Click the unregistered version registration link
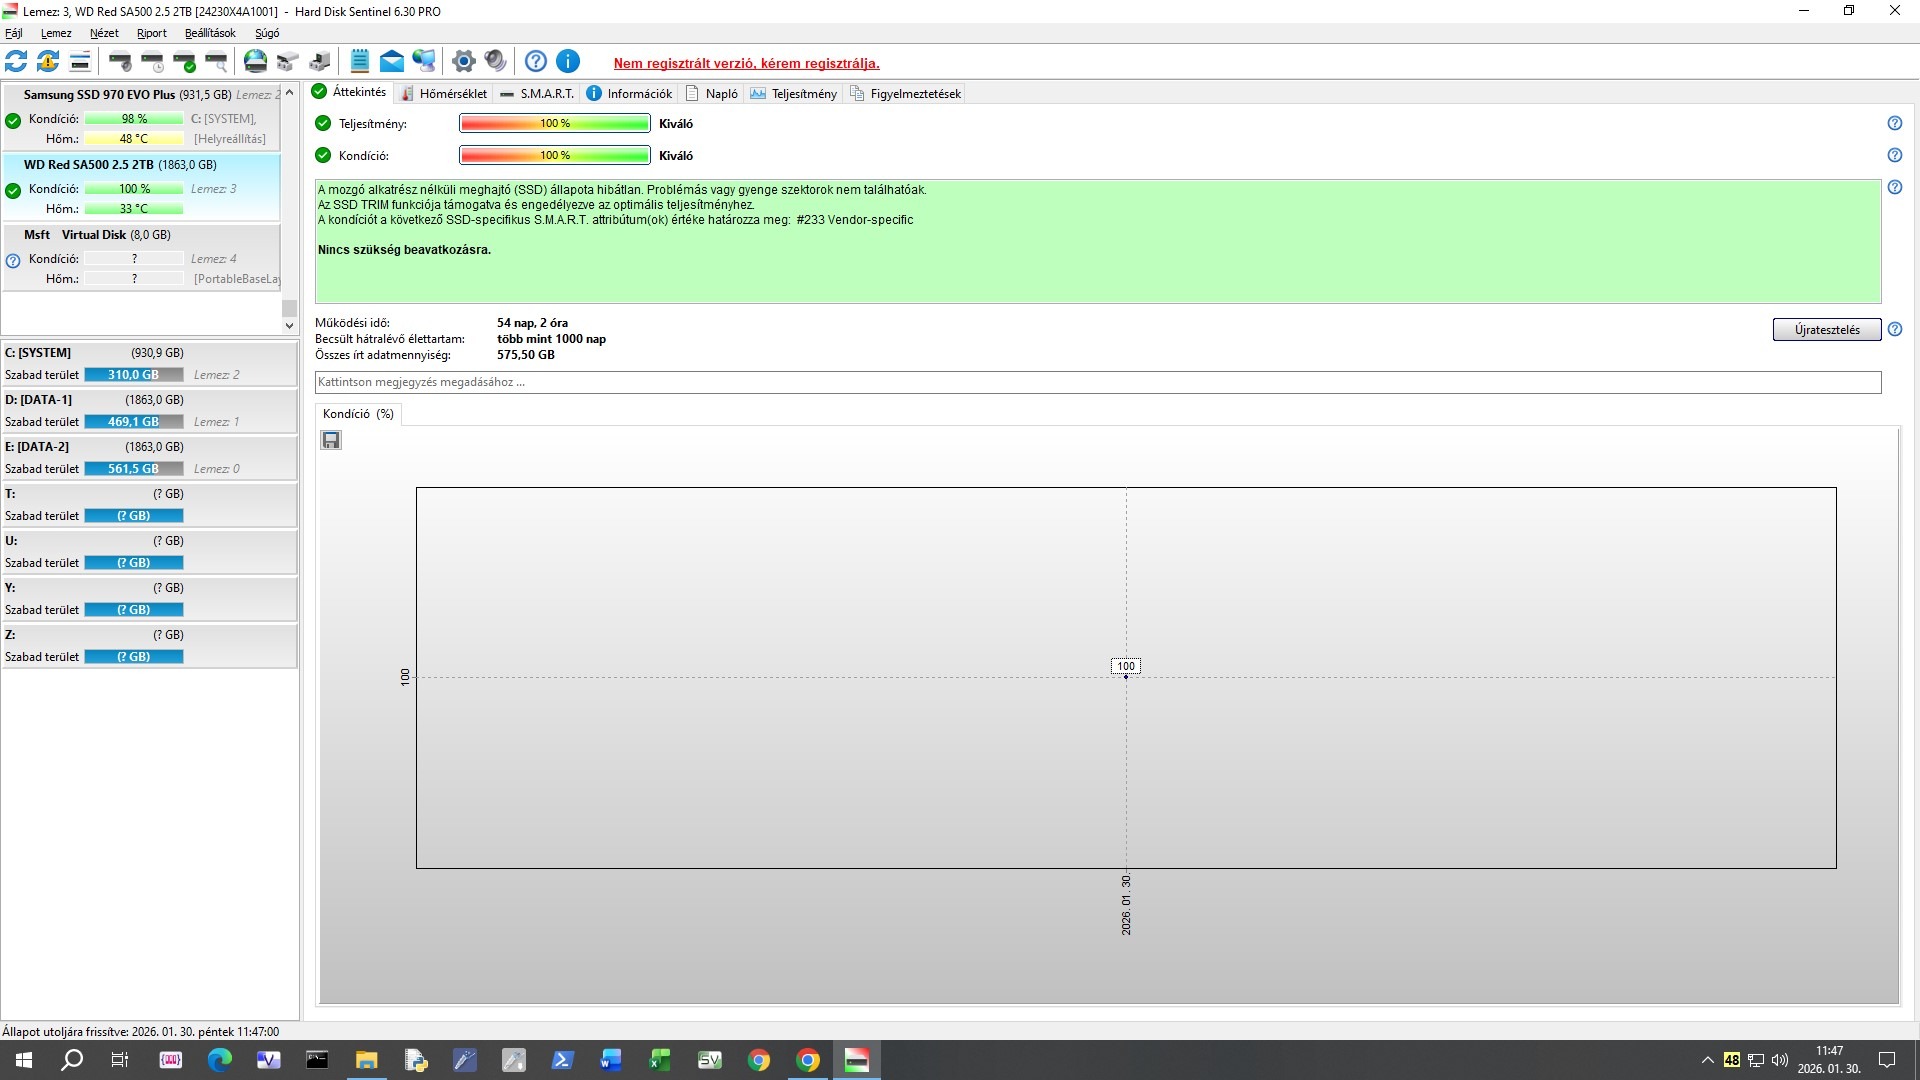 746,63
